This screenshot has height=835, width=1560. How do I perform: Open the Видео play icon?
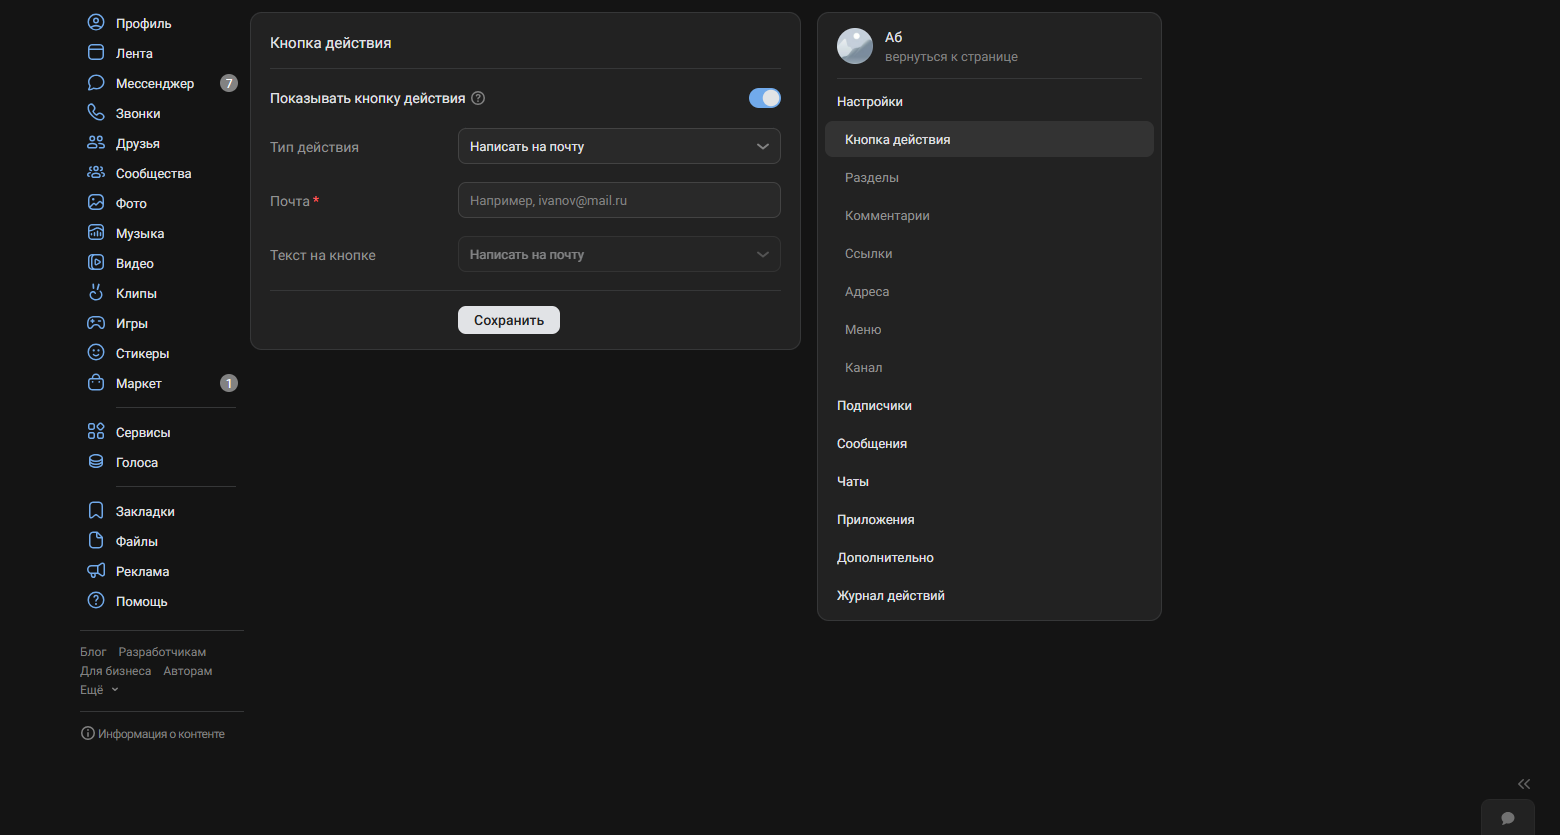tap(96, 262)
